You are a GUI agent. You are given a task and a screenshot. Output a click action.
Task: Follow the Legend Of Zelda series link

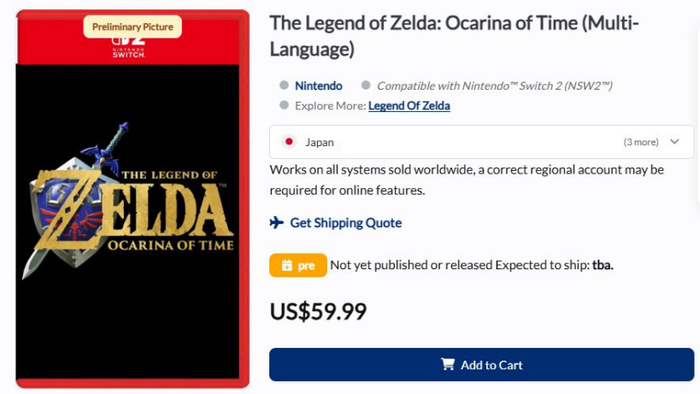[409, 106]
